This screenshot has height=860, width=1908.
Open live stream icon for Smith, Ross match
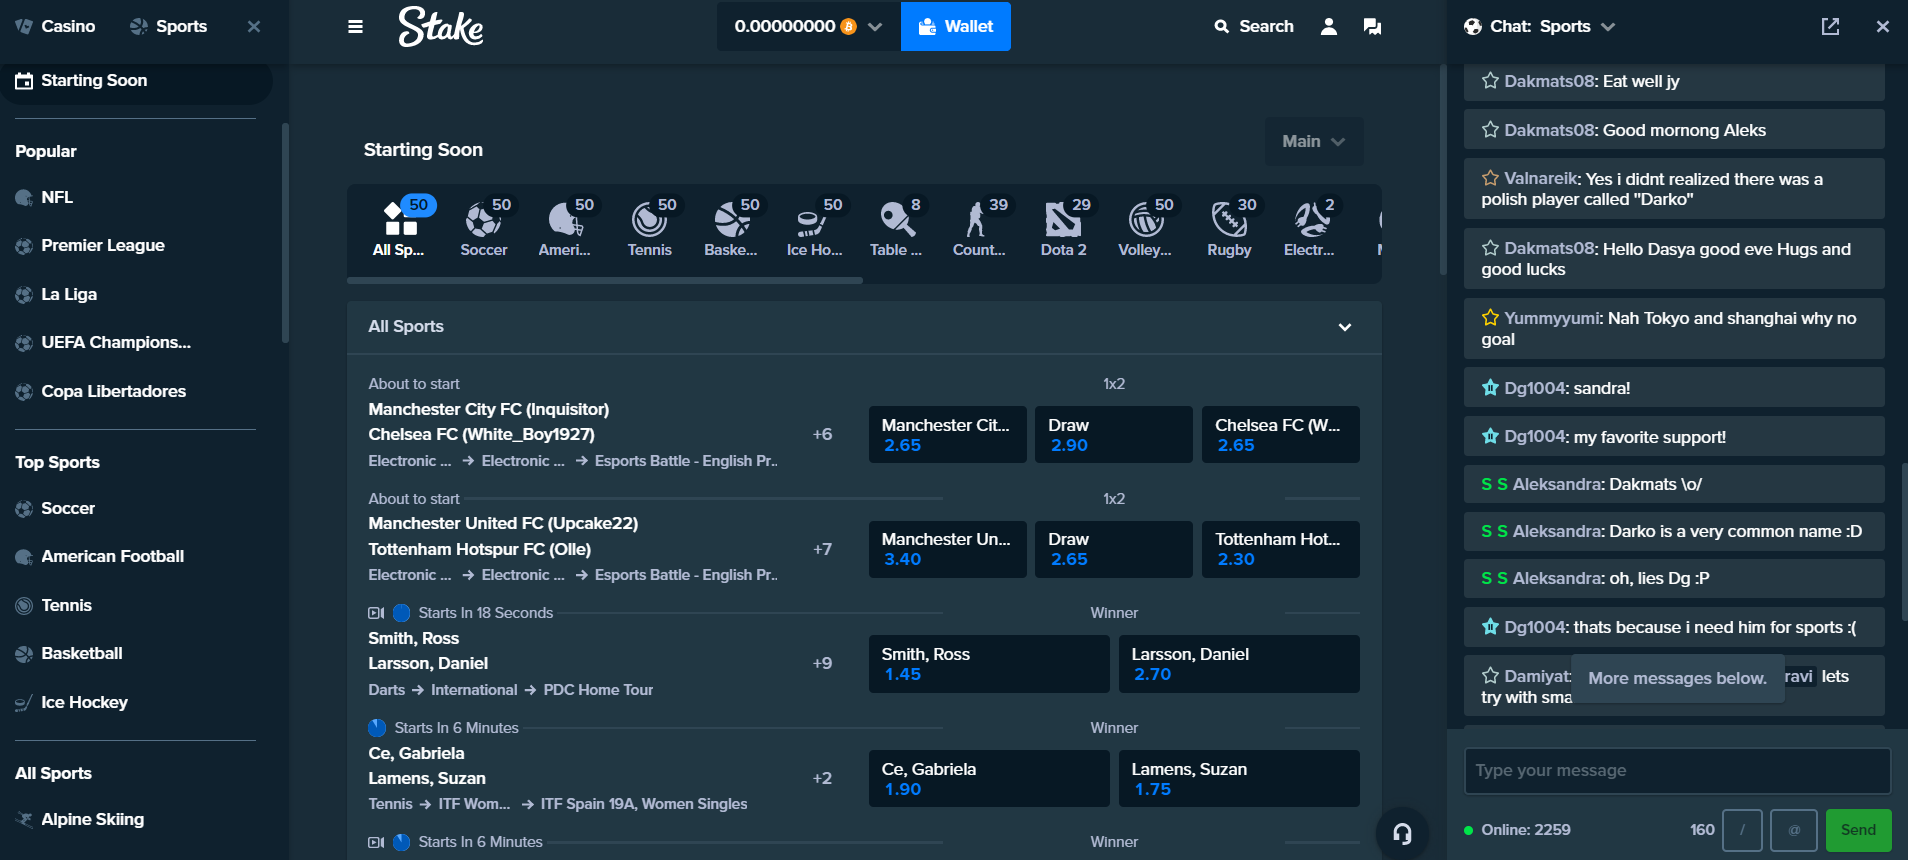[376, 613]
